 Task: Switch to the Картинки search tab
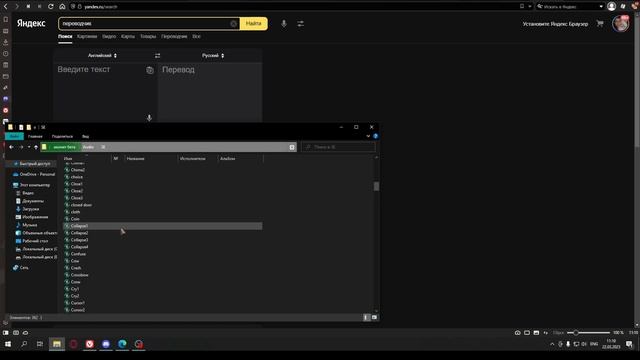[x=87, y=36]
